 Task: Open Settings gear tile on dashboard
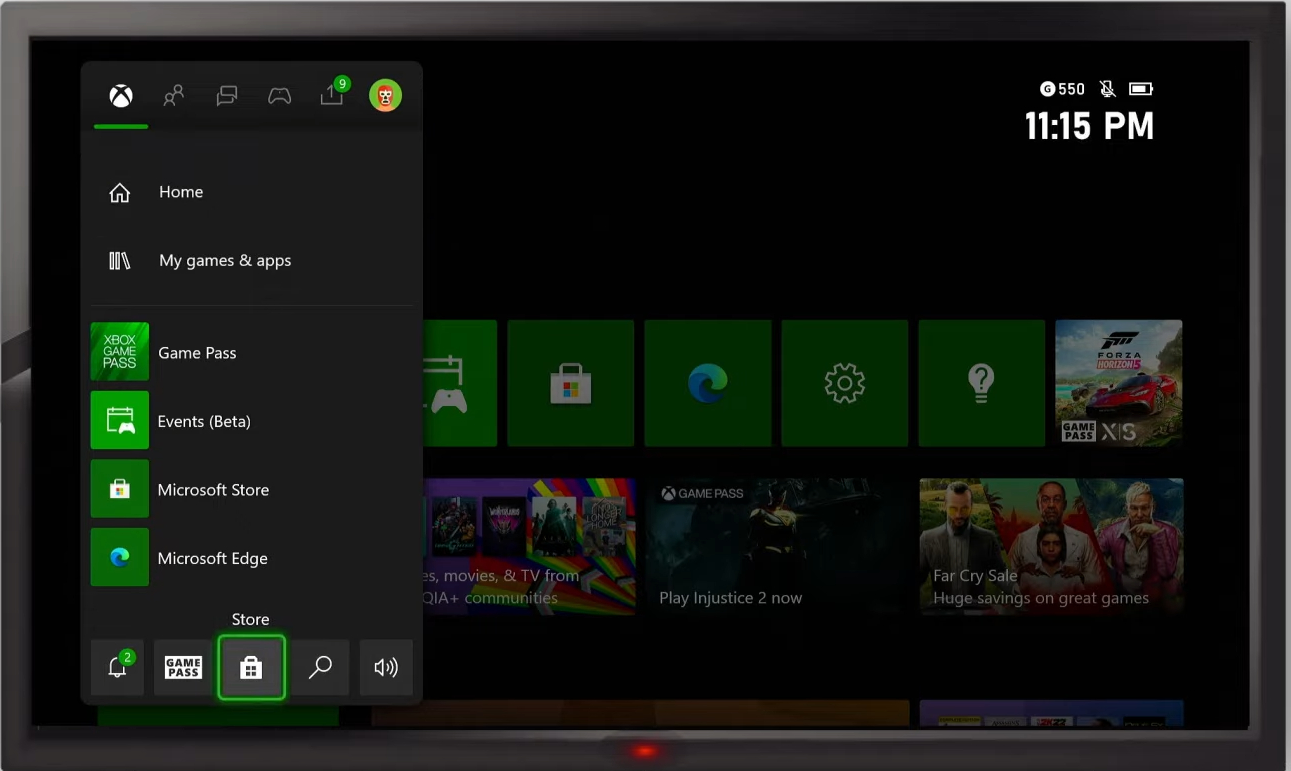pyautogui.click(x=844, y=383)
